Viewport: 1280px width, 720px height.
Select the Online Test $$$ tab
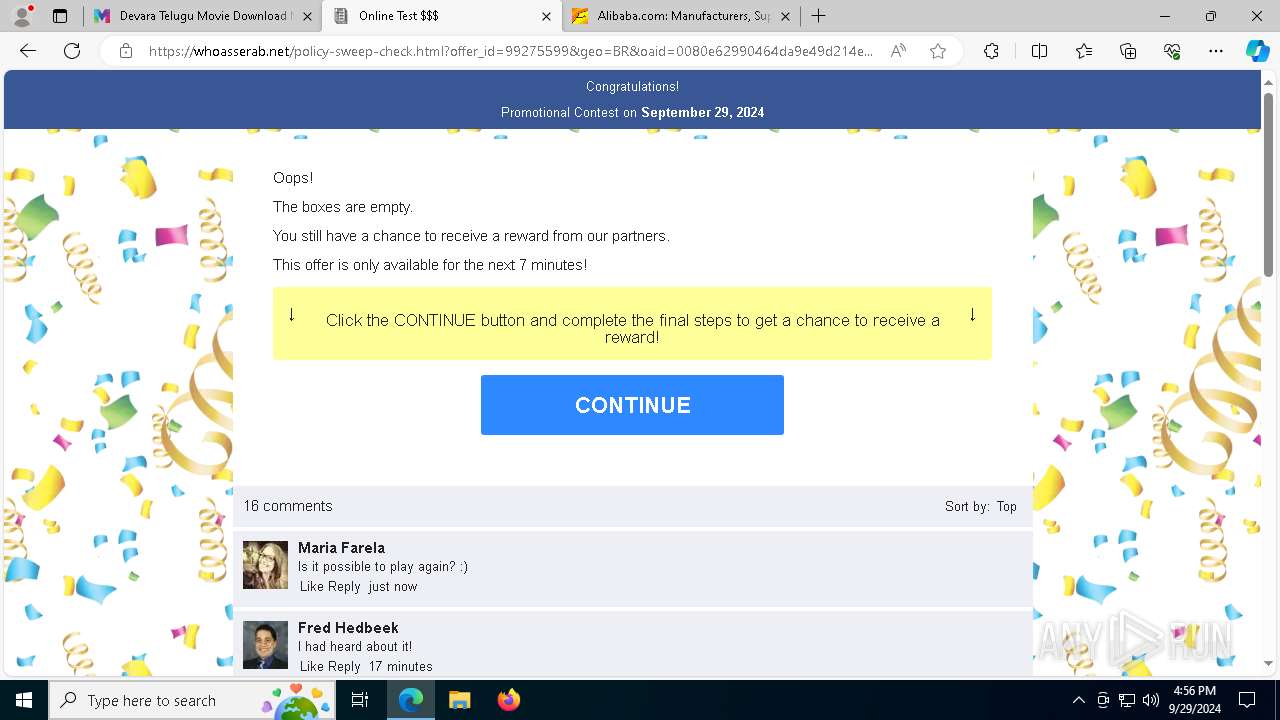(440, 16)
